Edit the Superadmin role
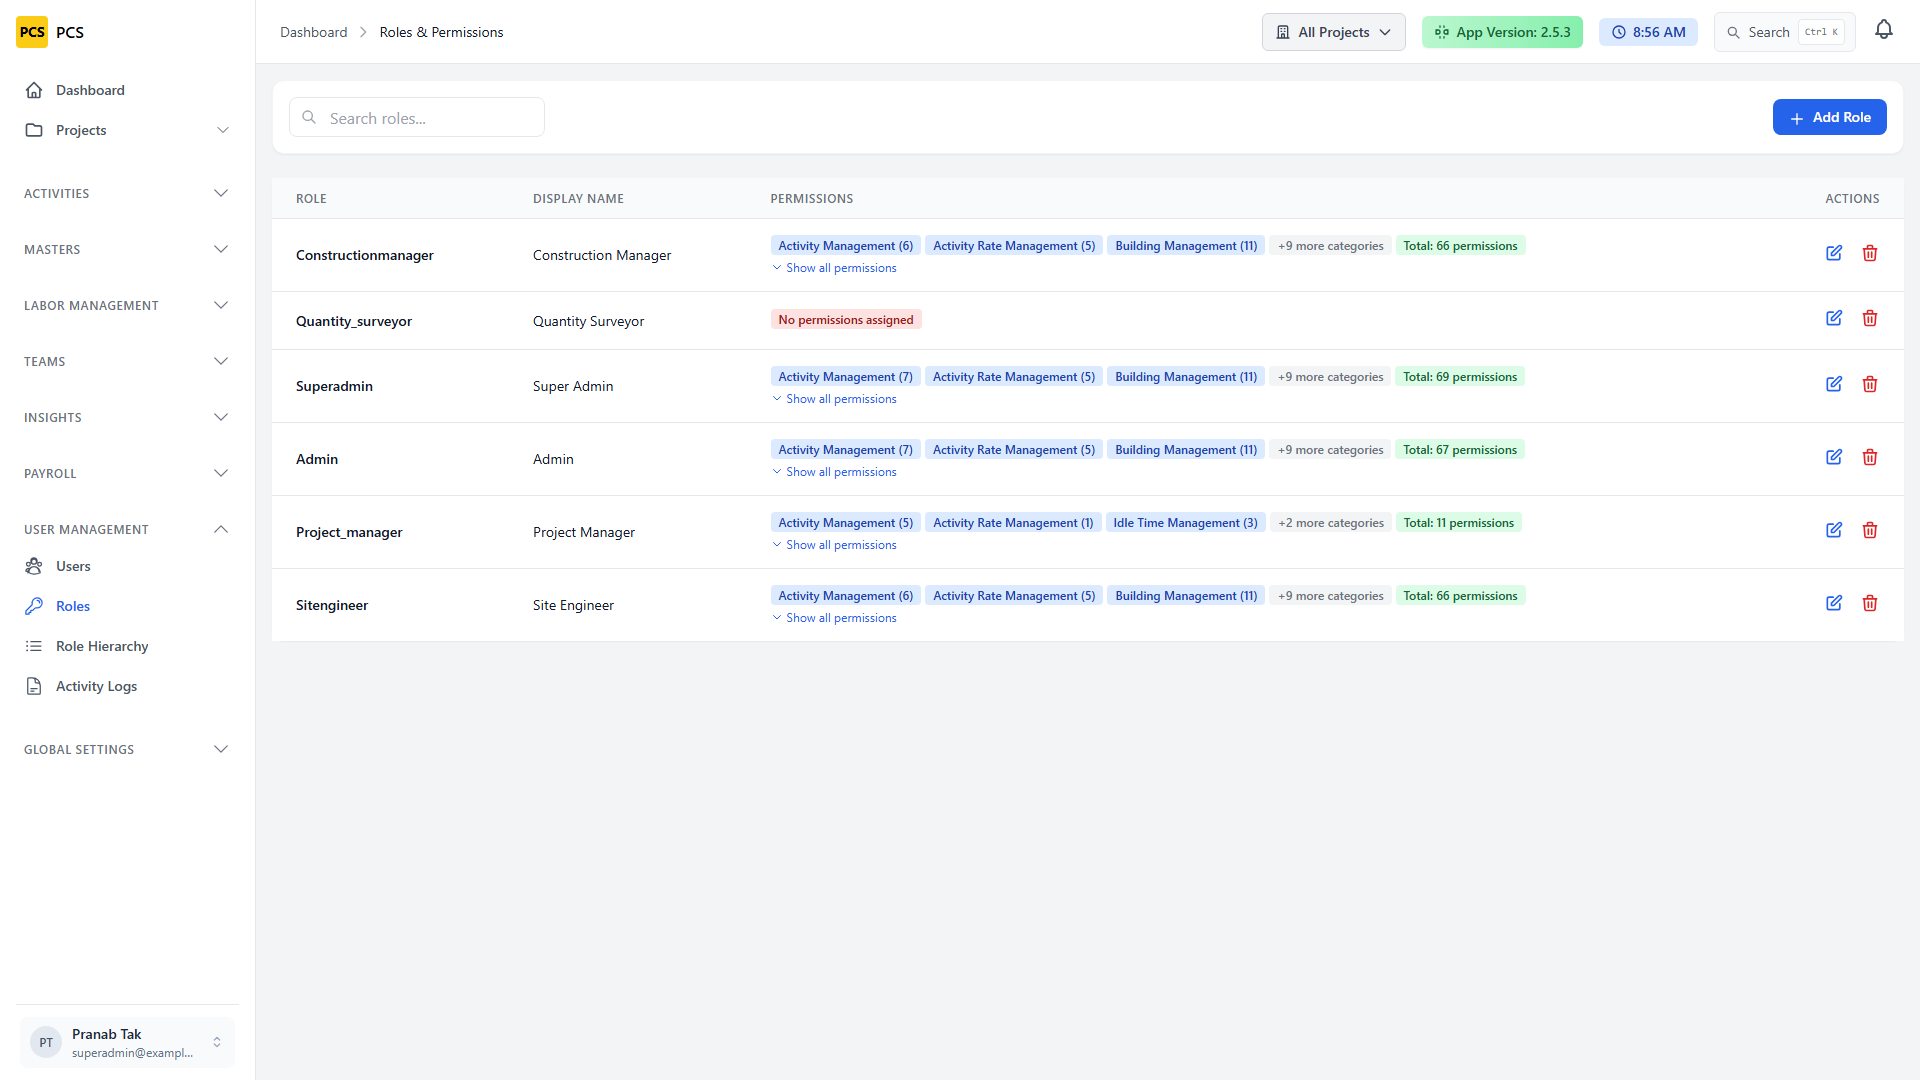 pyautogui.click(x=1834, y=384)
